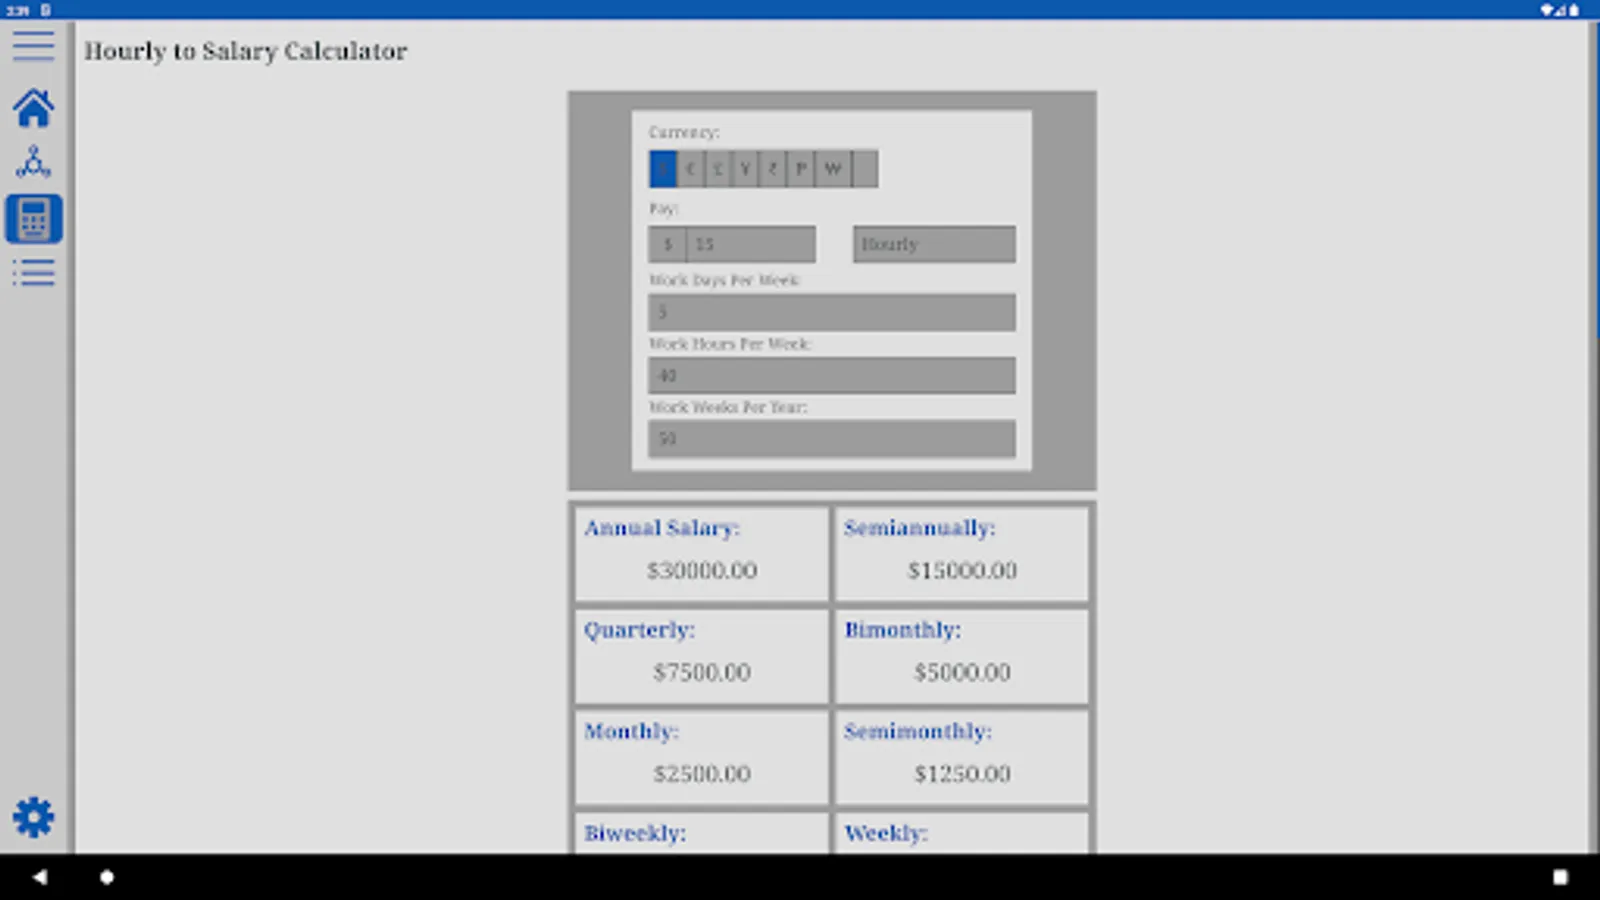
Task: Open the list icon in the sidebar
Action: [33, 272]
